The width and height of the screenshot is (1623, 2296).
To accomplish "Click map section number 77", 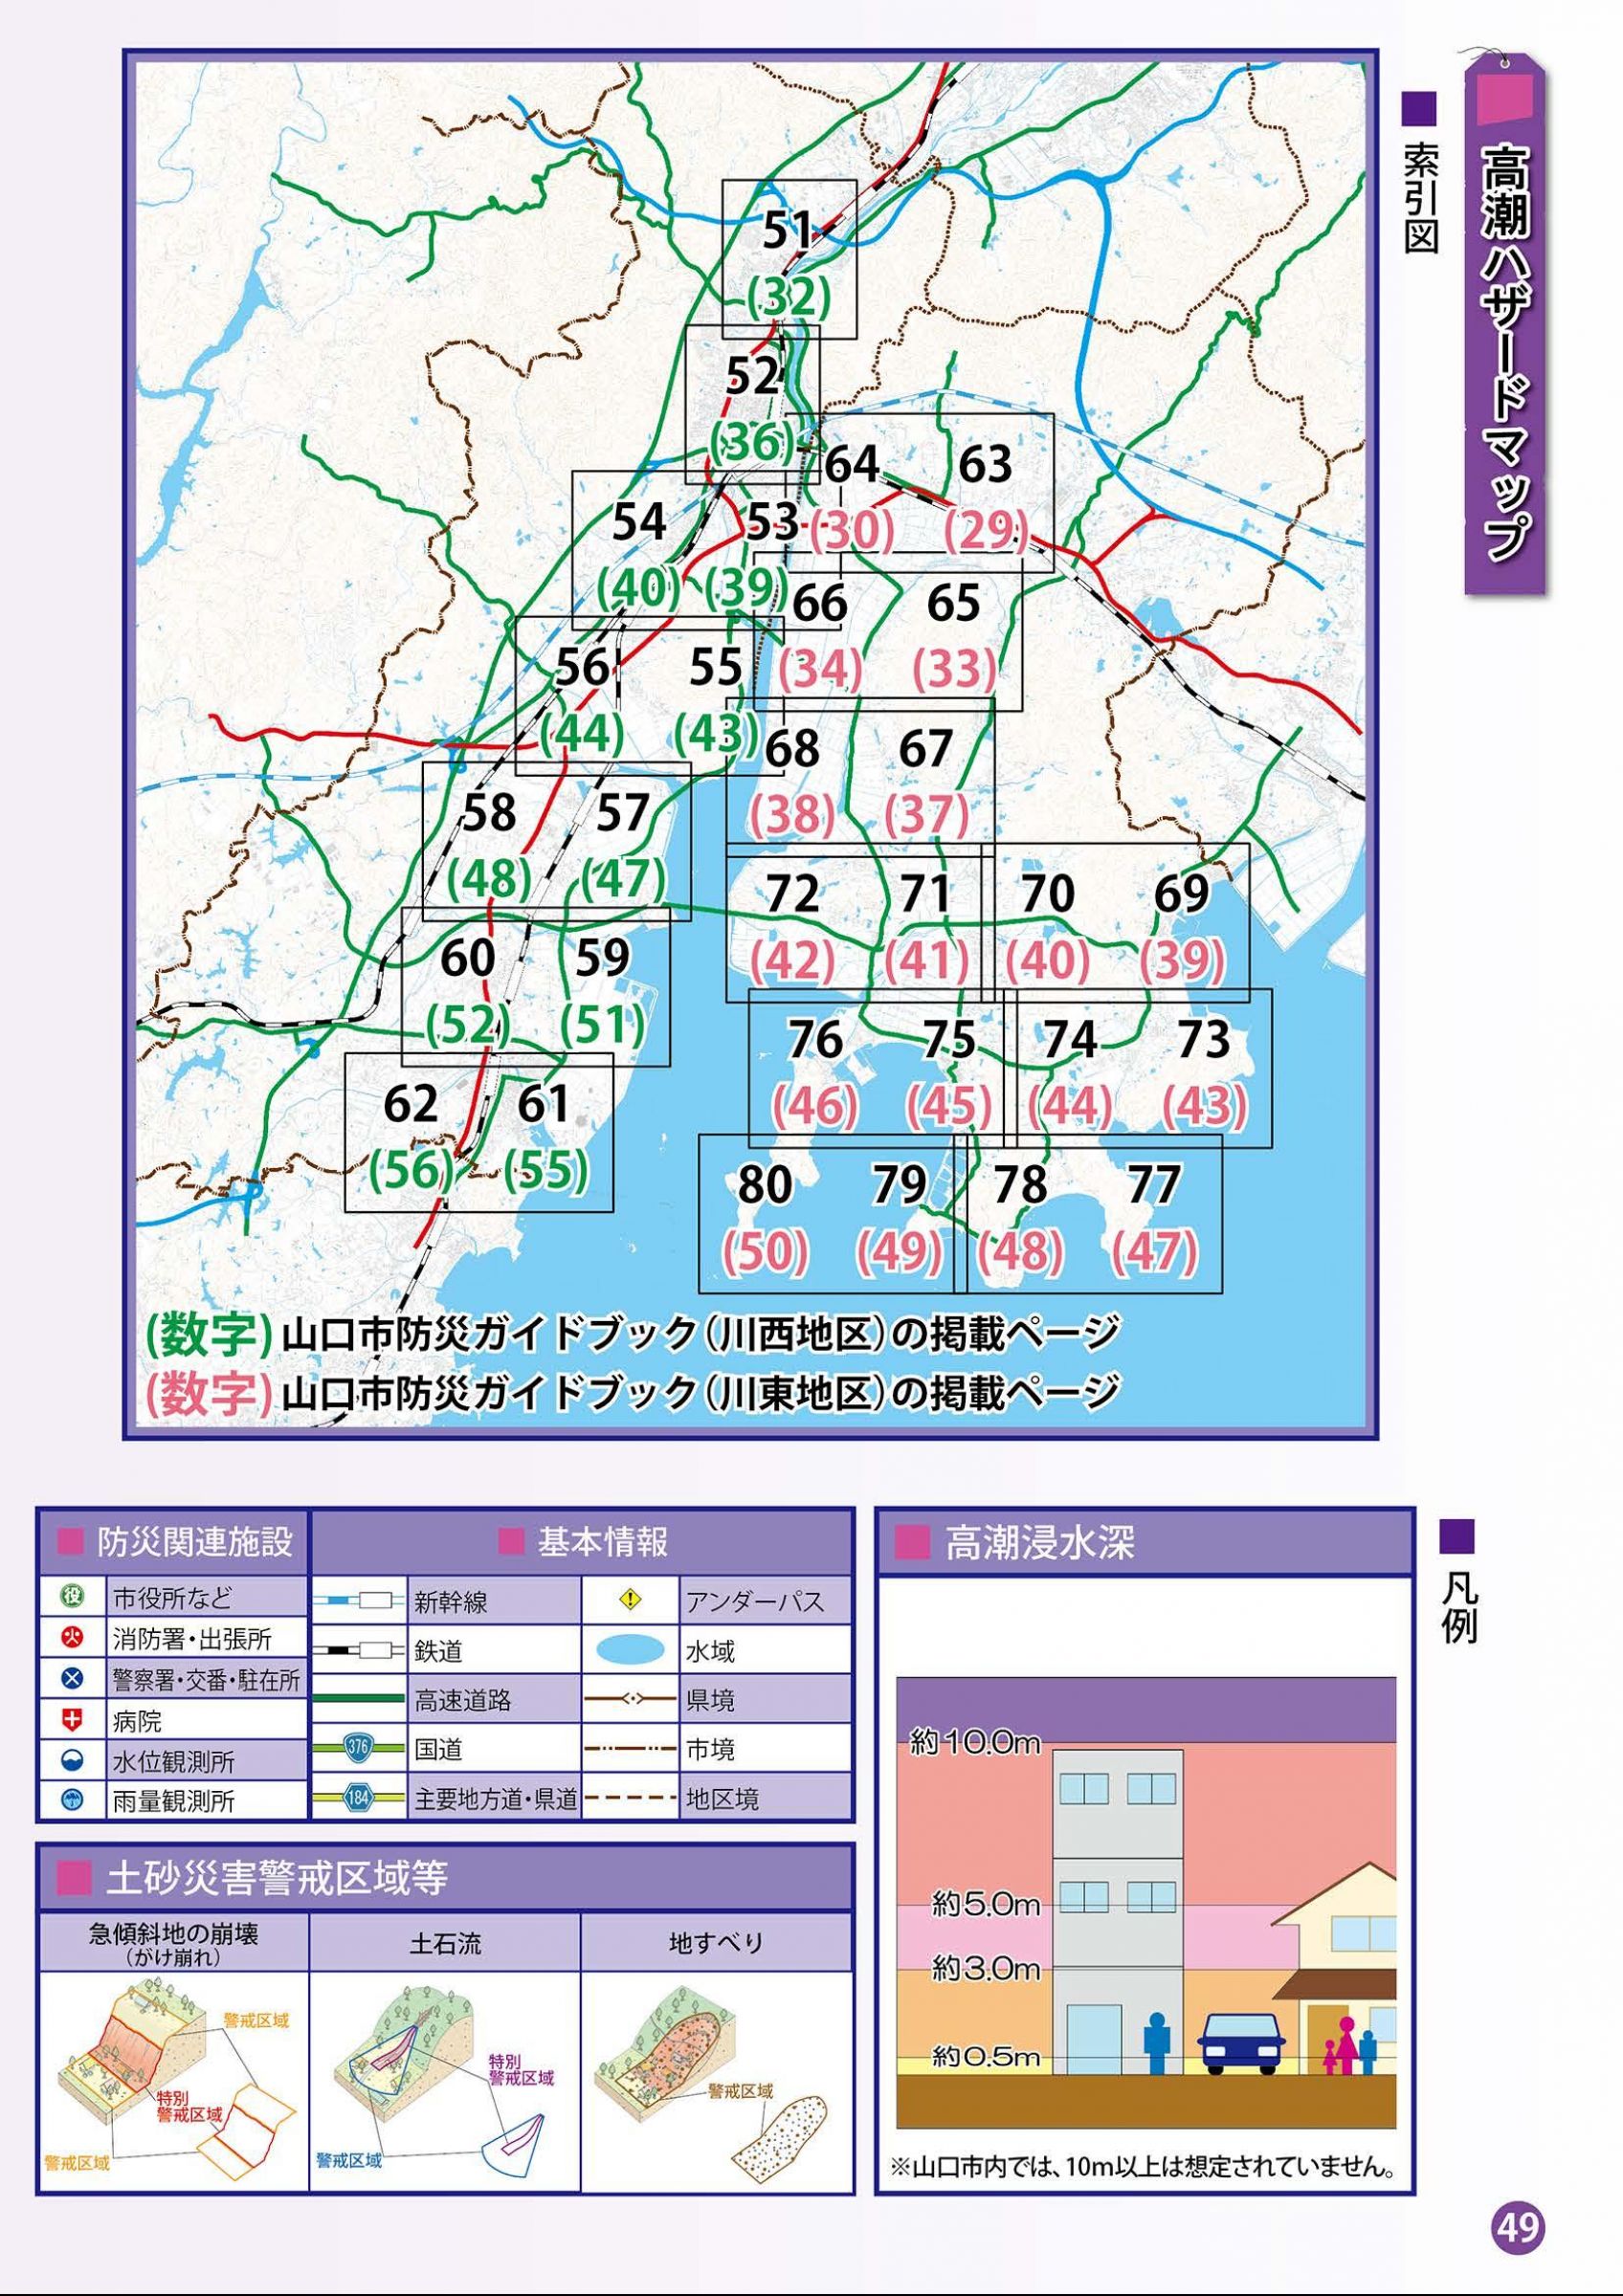I will pos(1153,1184).
